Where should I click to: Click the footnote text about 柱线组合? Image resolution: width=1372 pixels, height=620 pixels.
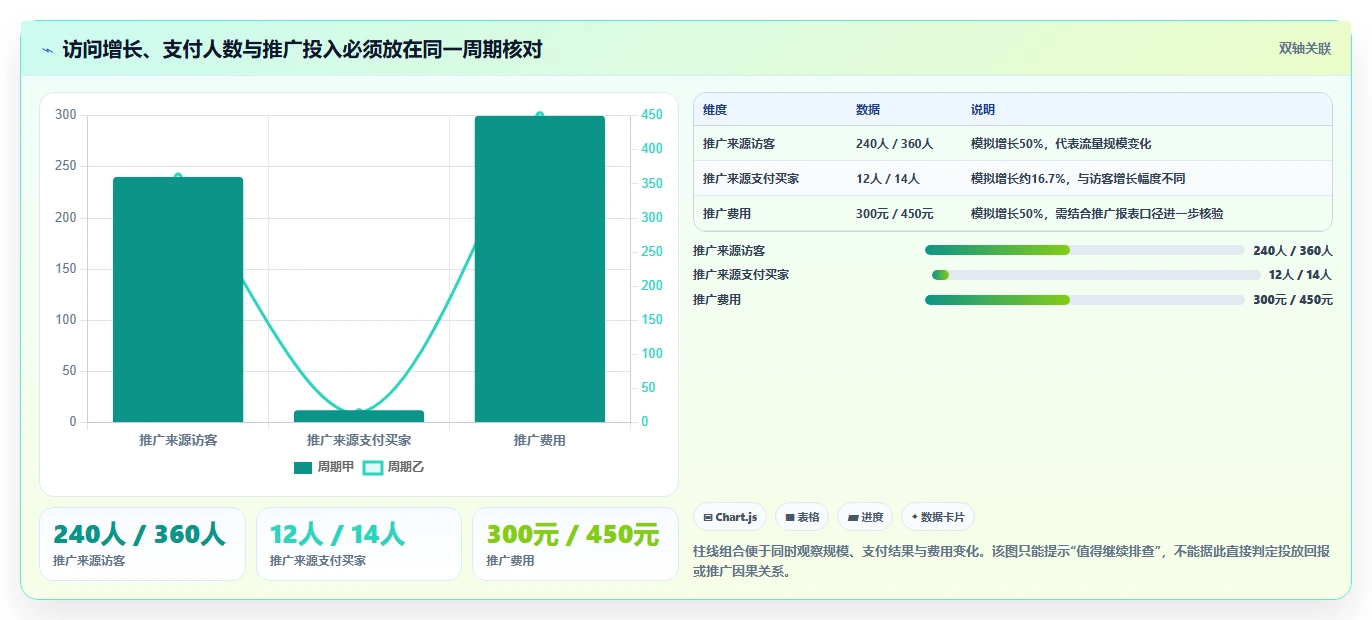click(1011, 562)
